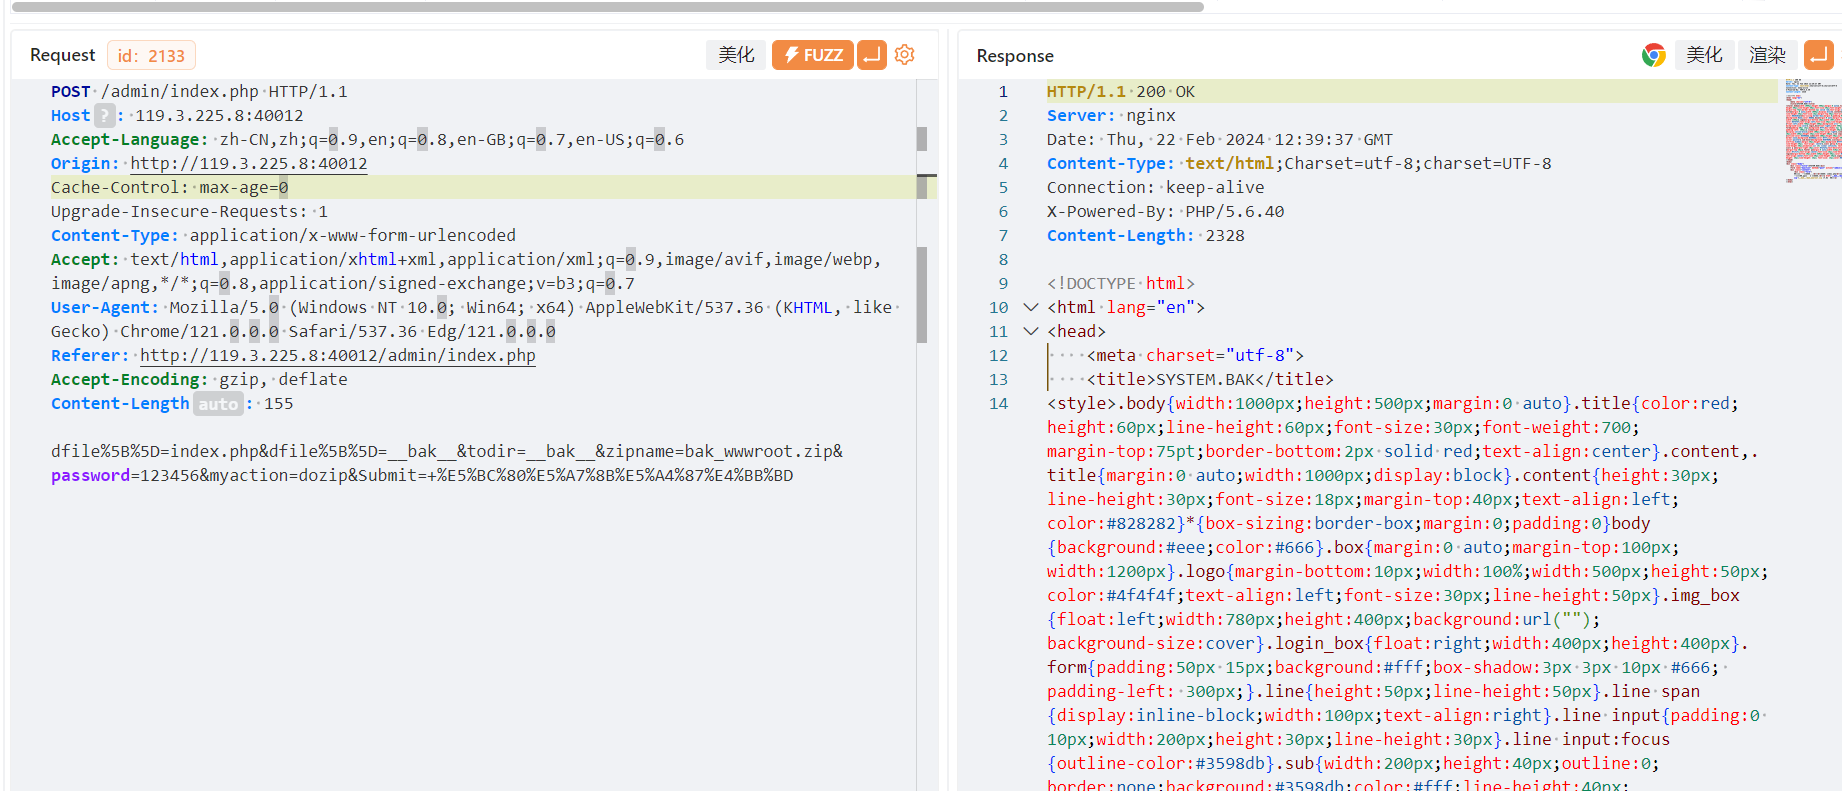This screenshot has height=791, width=1842.
Task: Click the auto tag beside Content-Length
Action: pos(218,403)
